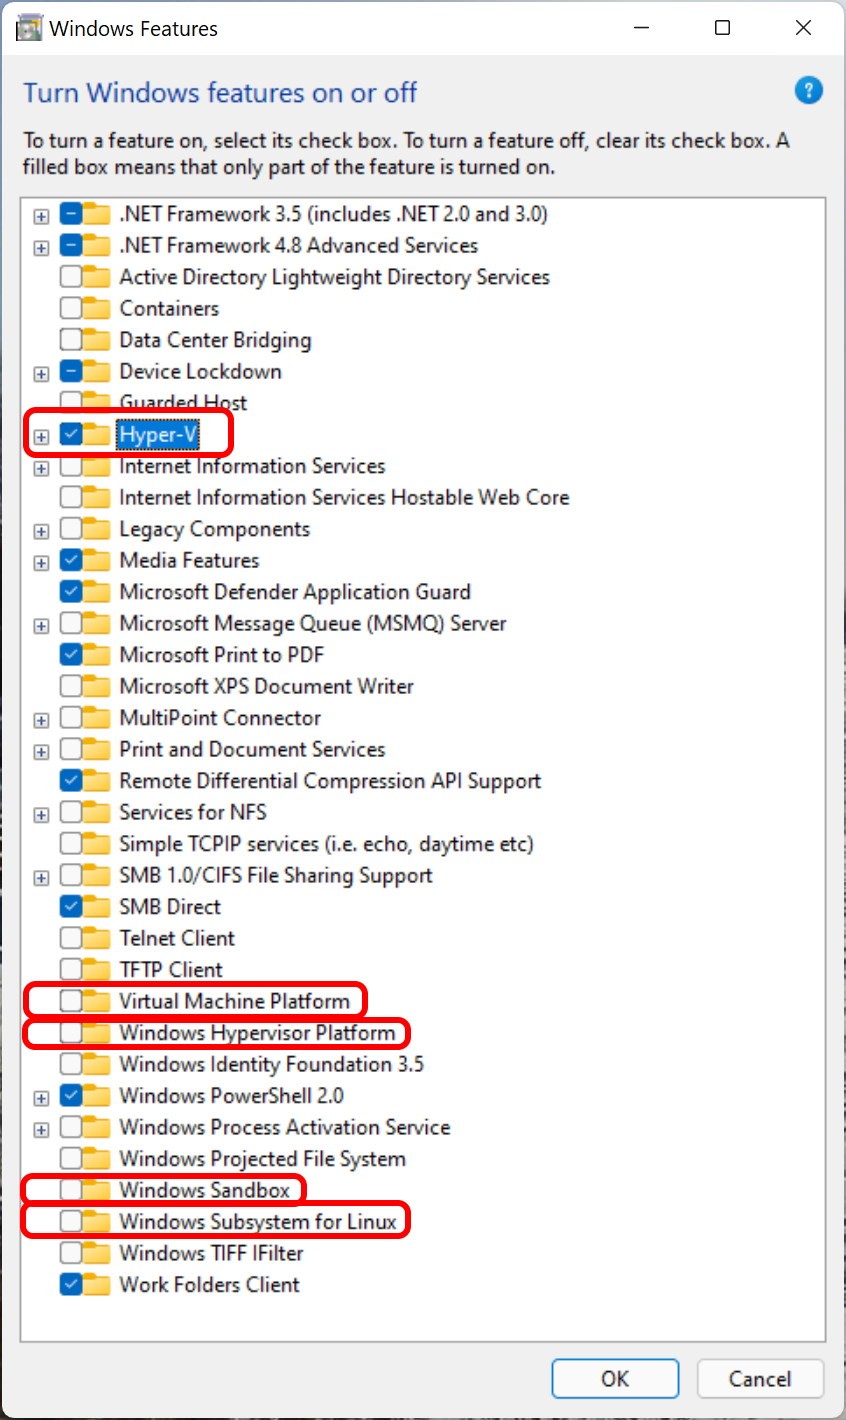Expand the SMB 1.0/CIFS File Sharing Support node

pos(41,877)
